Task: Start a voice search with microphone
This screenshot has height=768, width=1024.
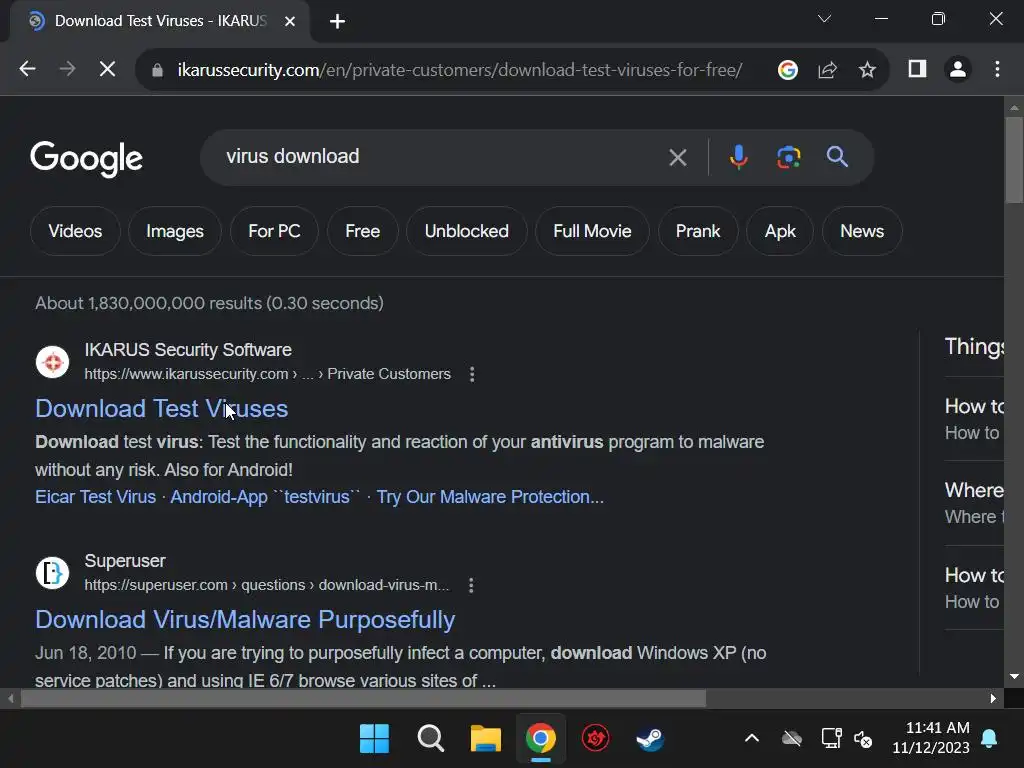Action: 739,157
